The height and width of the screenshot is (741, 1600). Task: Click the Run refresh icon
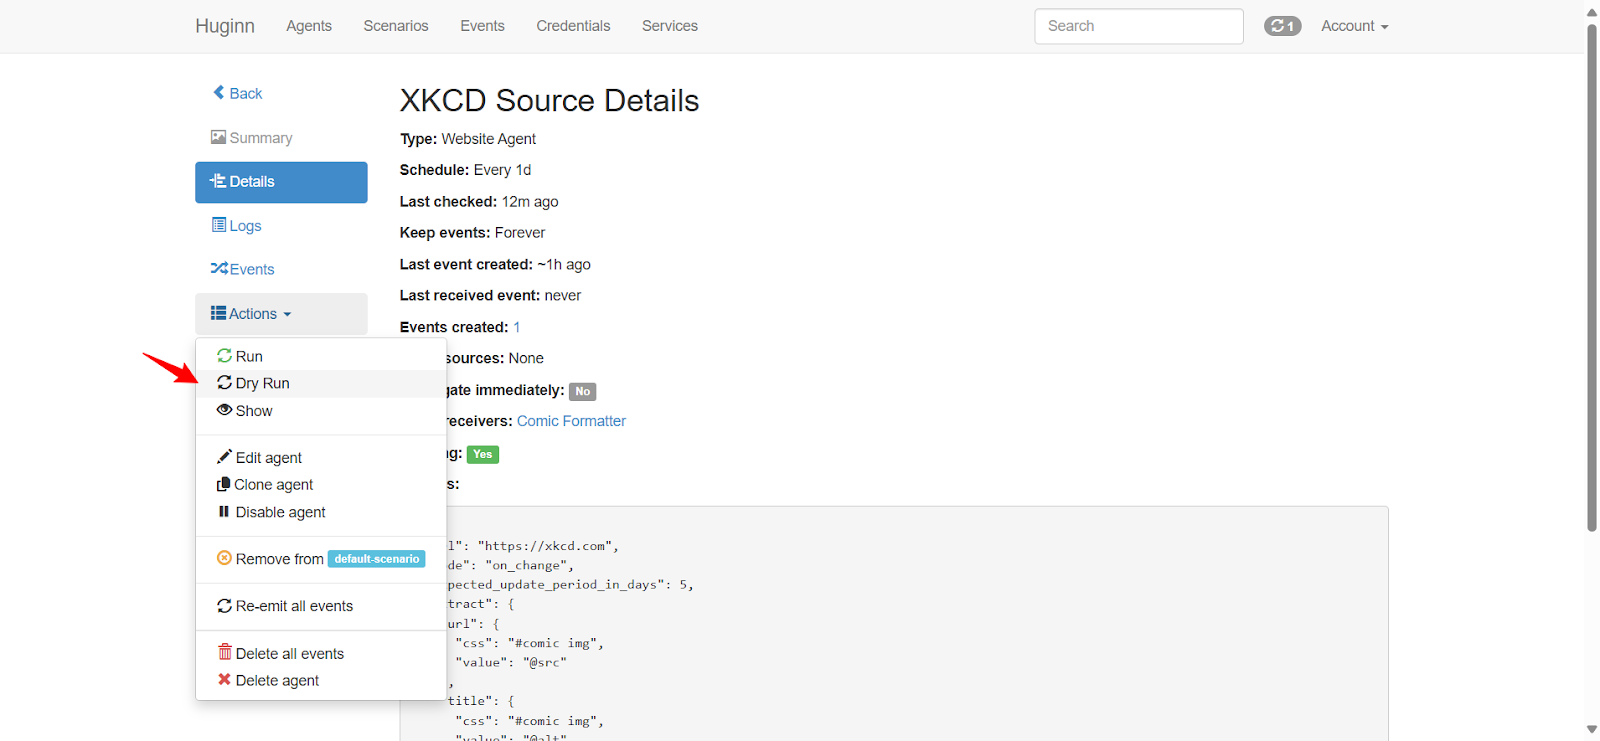225,356
